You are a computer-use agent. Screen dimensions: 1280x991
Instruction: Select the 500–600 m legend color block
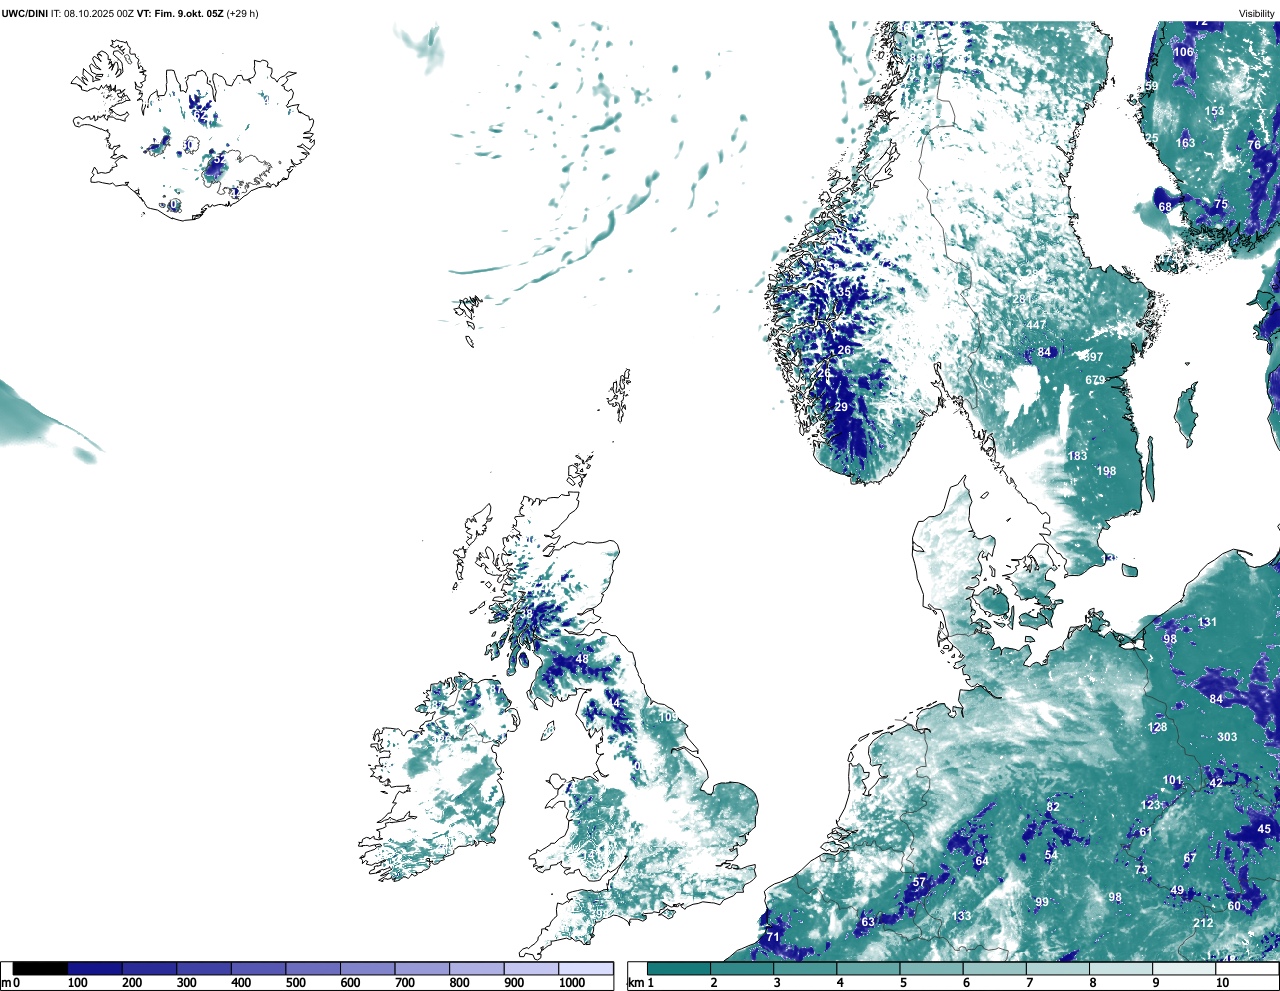click(313, 969)
